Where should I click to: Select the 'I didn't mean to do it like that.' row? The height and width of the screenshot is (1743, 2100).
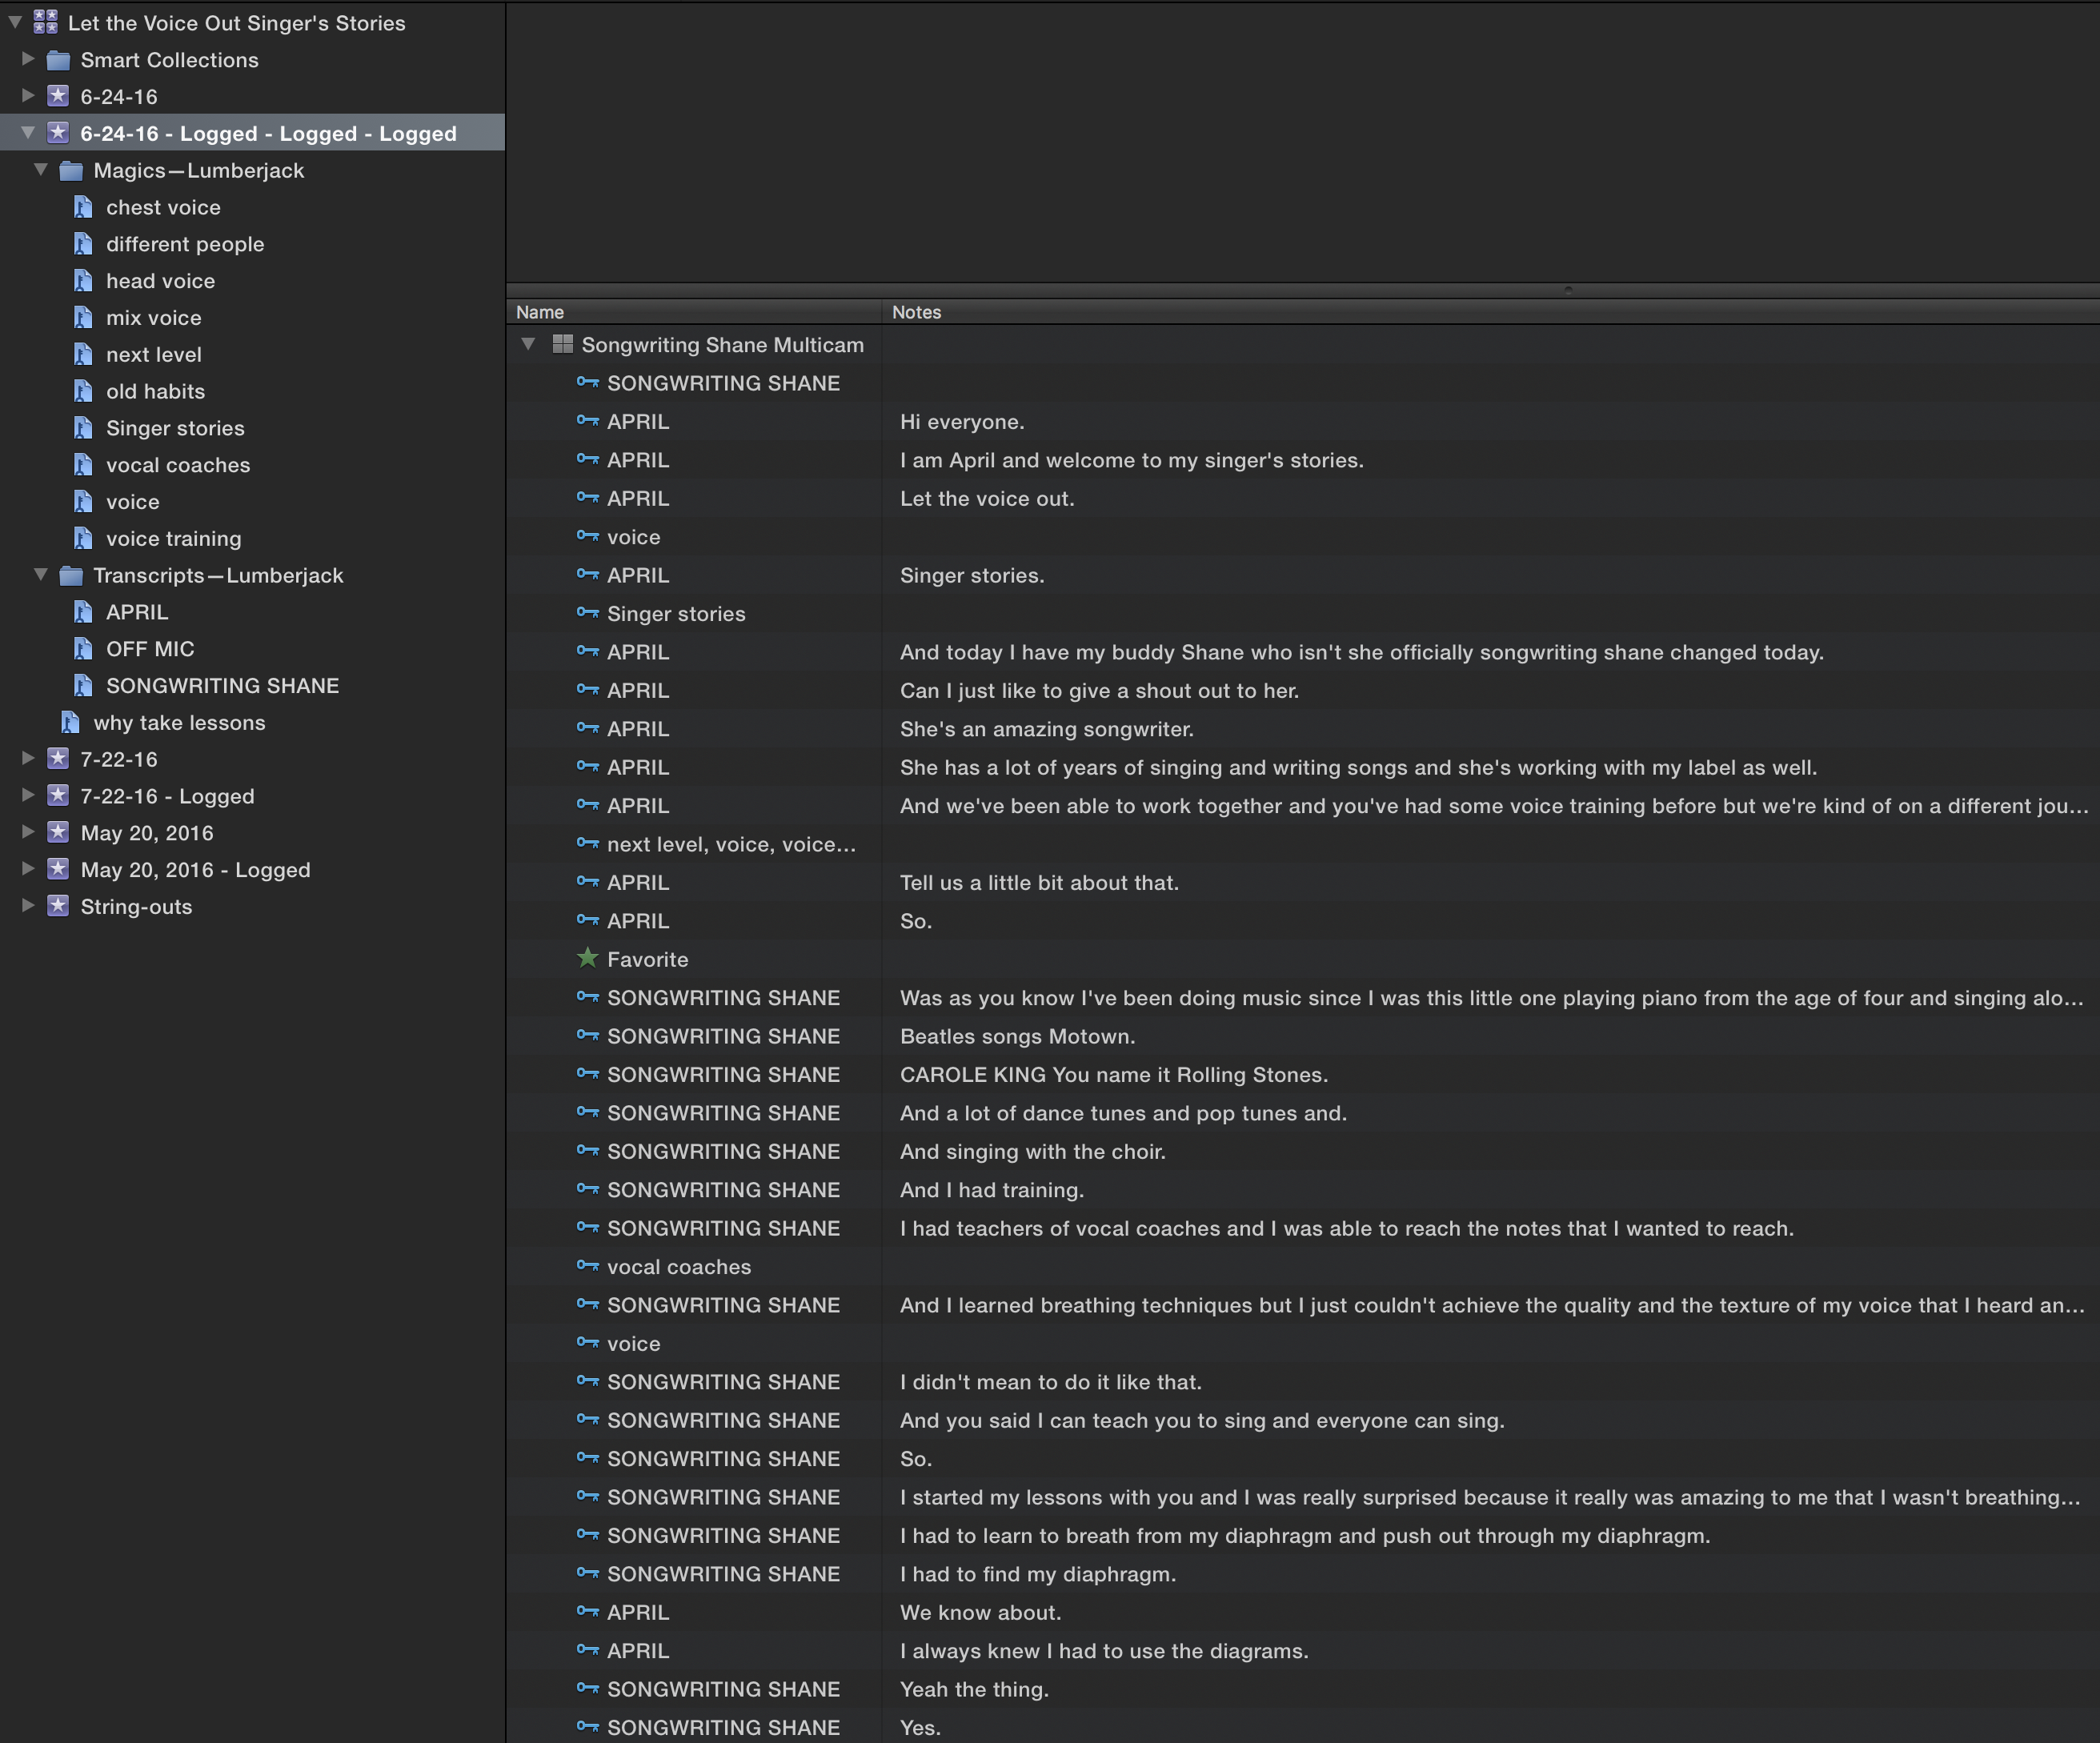point(1303,1382)
